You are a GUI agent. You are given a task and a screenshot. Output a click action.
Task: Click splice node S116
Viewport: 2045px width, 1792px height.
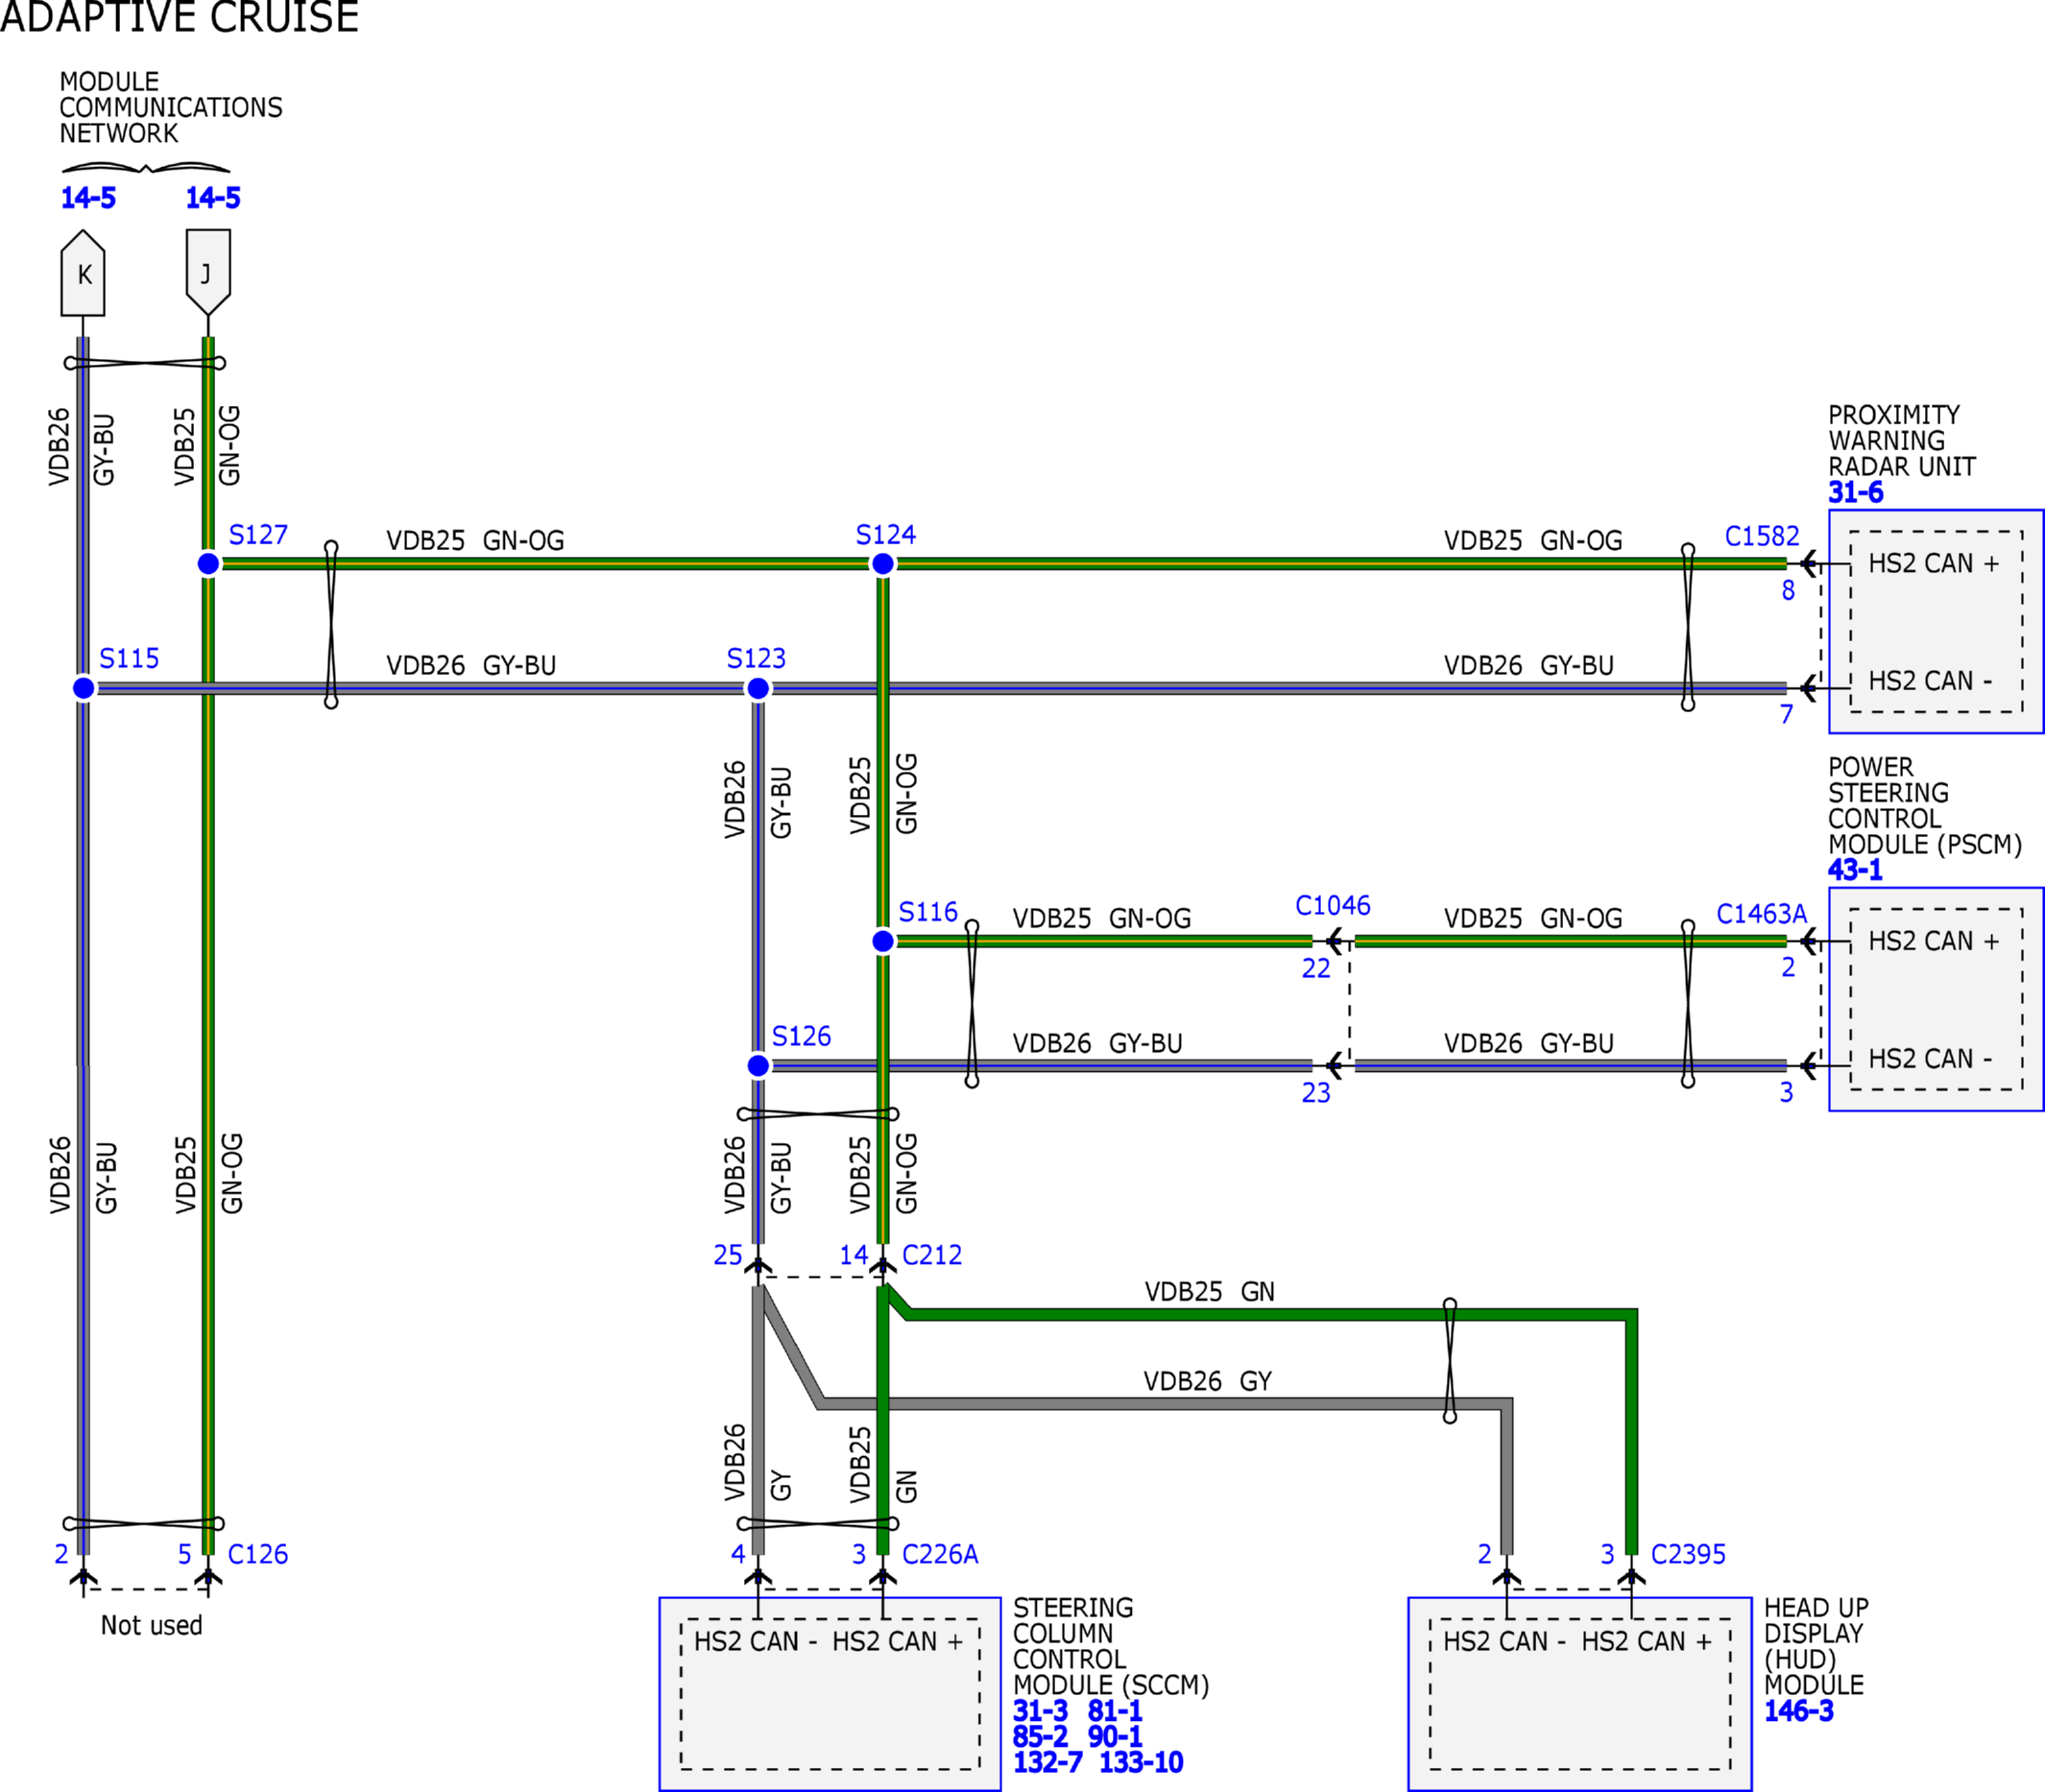pyautogui.click(x=883, y=941)
